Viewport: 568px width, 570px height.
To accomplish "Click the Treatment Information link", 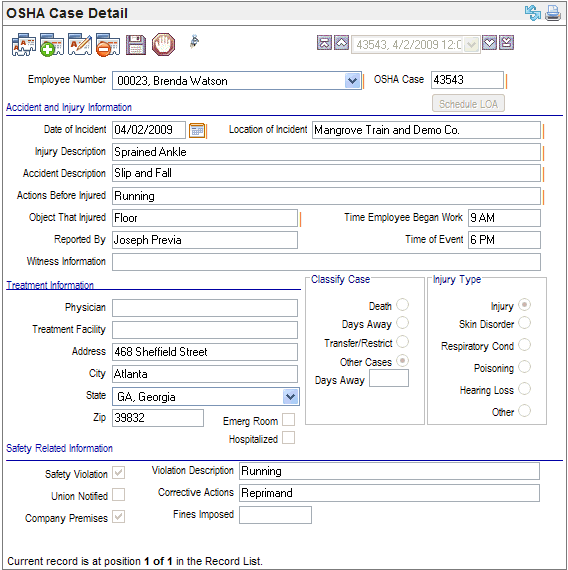I will click(50, 285).
